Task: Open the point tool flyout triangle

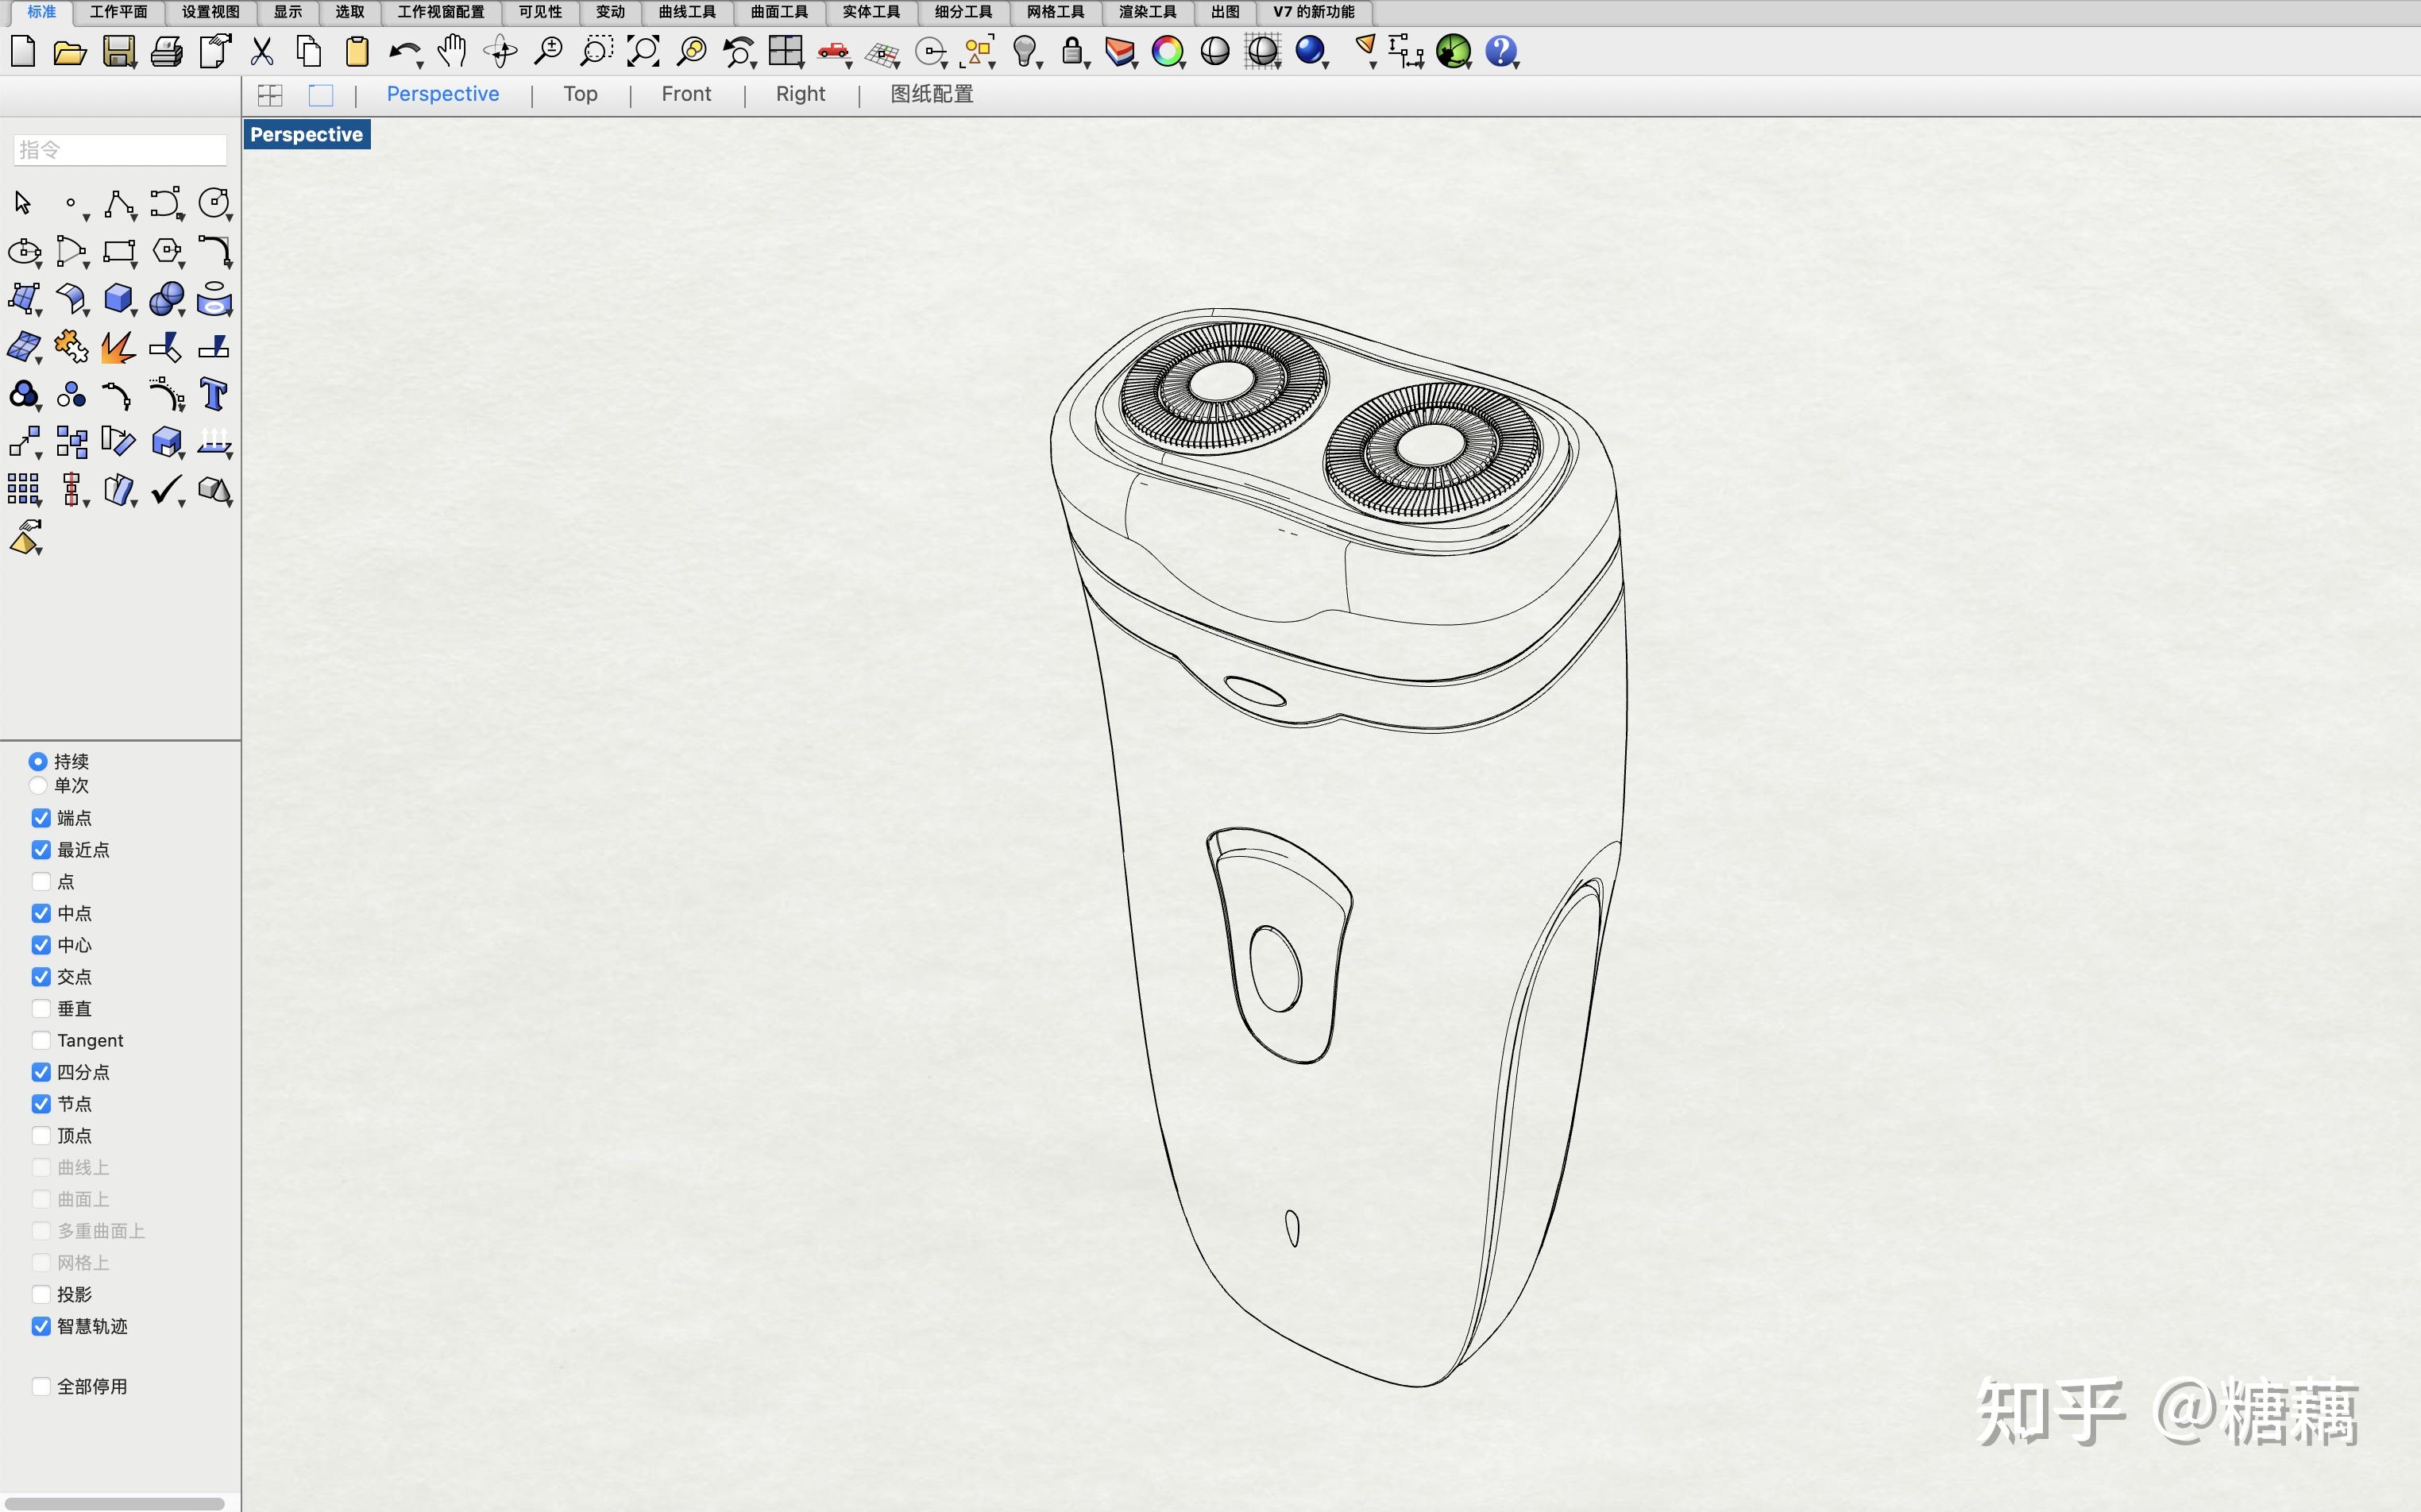Action: 87,218
